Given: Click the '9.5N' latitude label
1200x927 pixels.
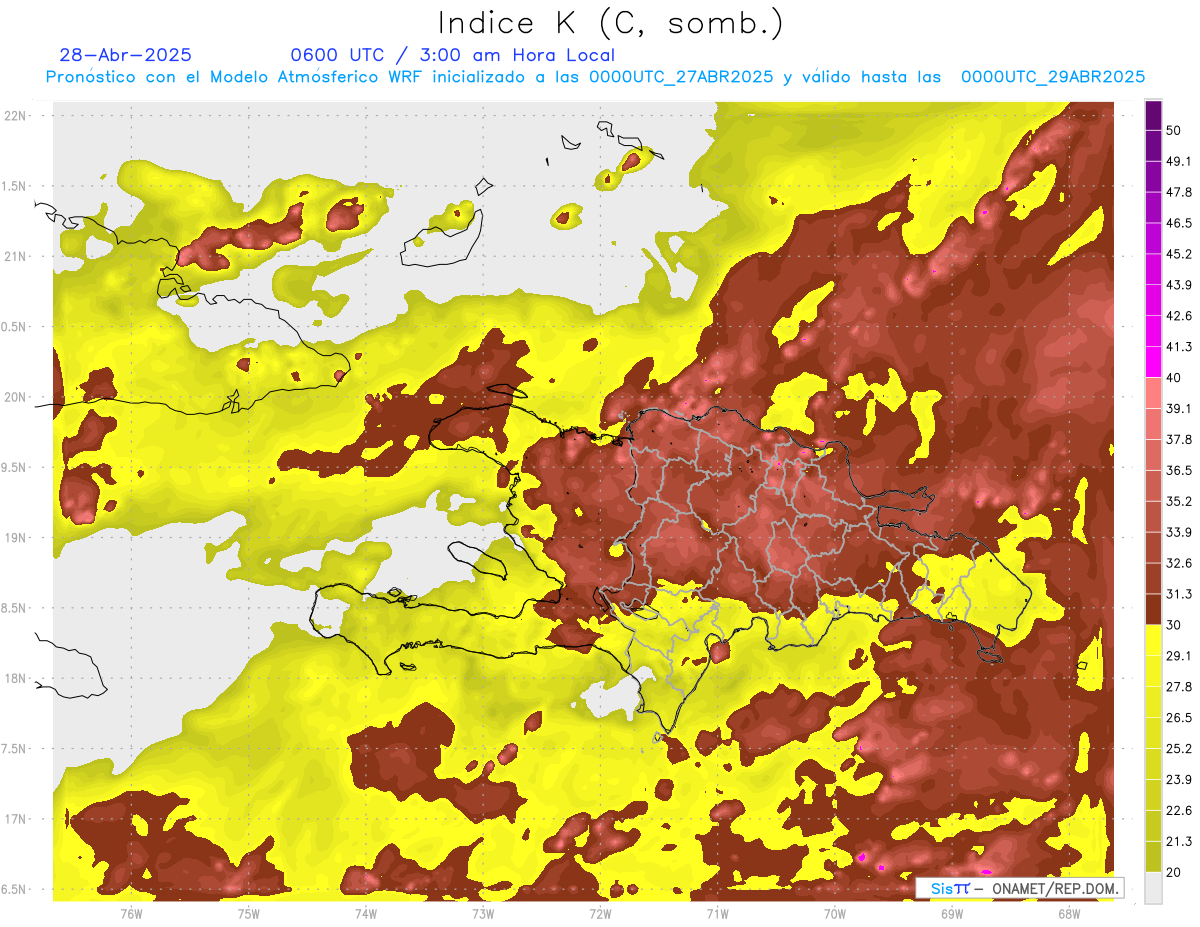Looking at the screenshot, I should click(15, 467).
